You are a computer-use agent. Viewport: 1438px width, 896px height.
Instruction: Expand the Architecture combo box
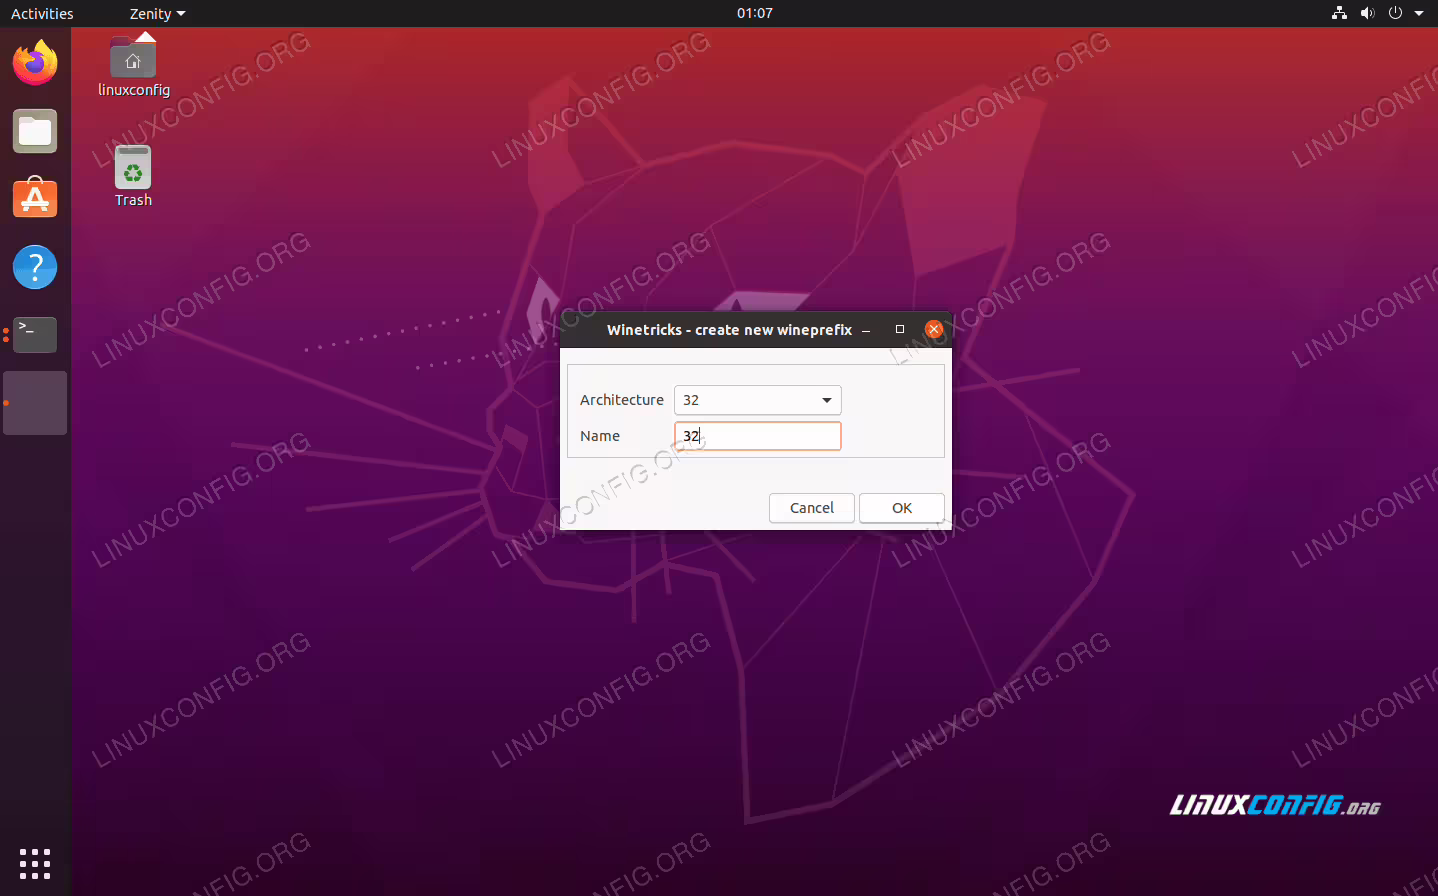point(758,400)
